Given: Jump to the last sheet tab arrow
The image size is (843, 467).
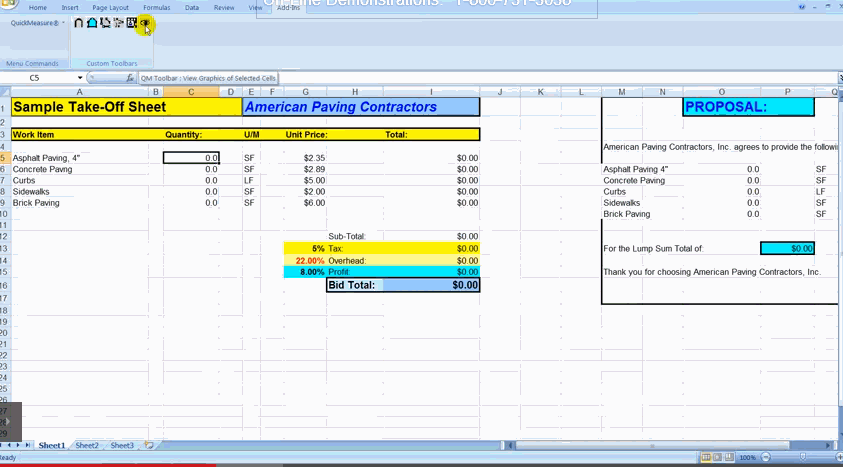Looking at the screenshot, I should tap(27, 445).
